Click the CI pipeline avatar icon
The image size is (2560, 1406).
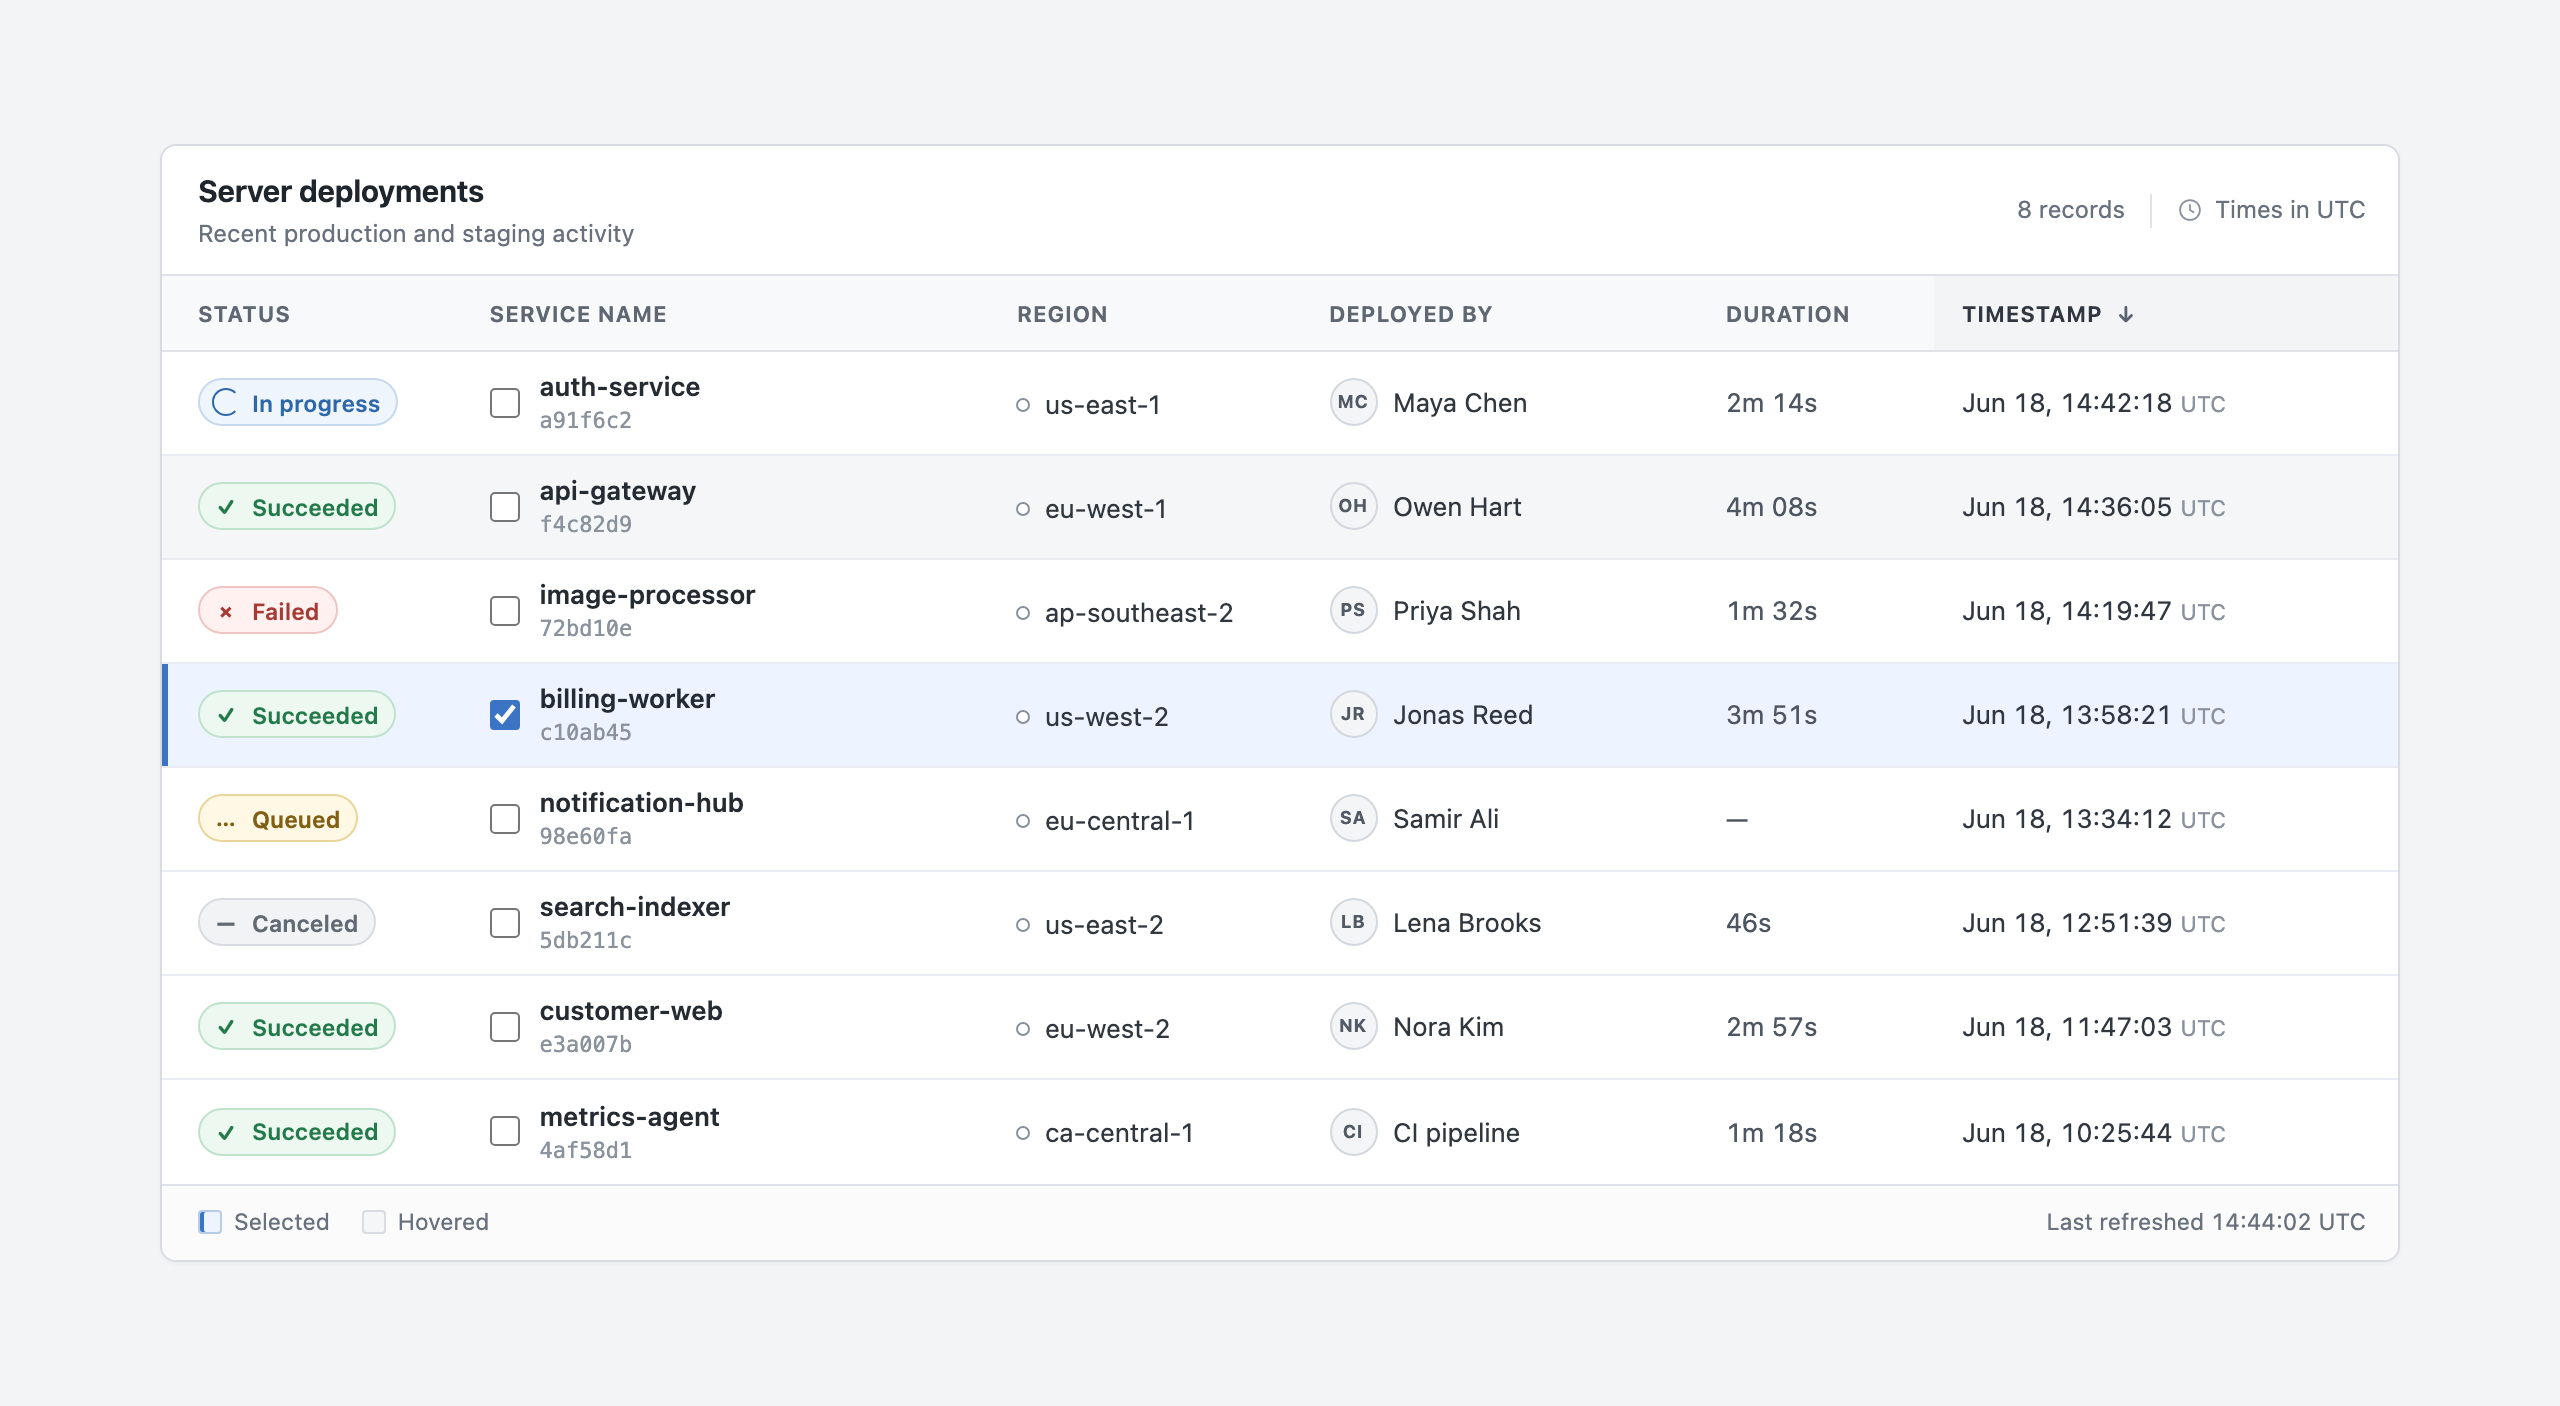pos(1353,1132)
